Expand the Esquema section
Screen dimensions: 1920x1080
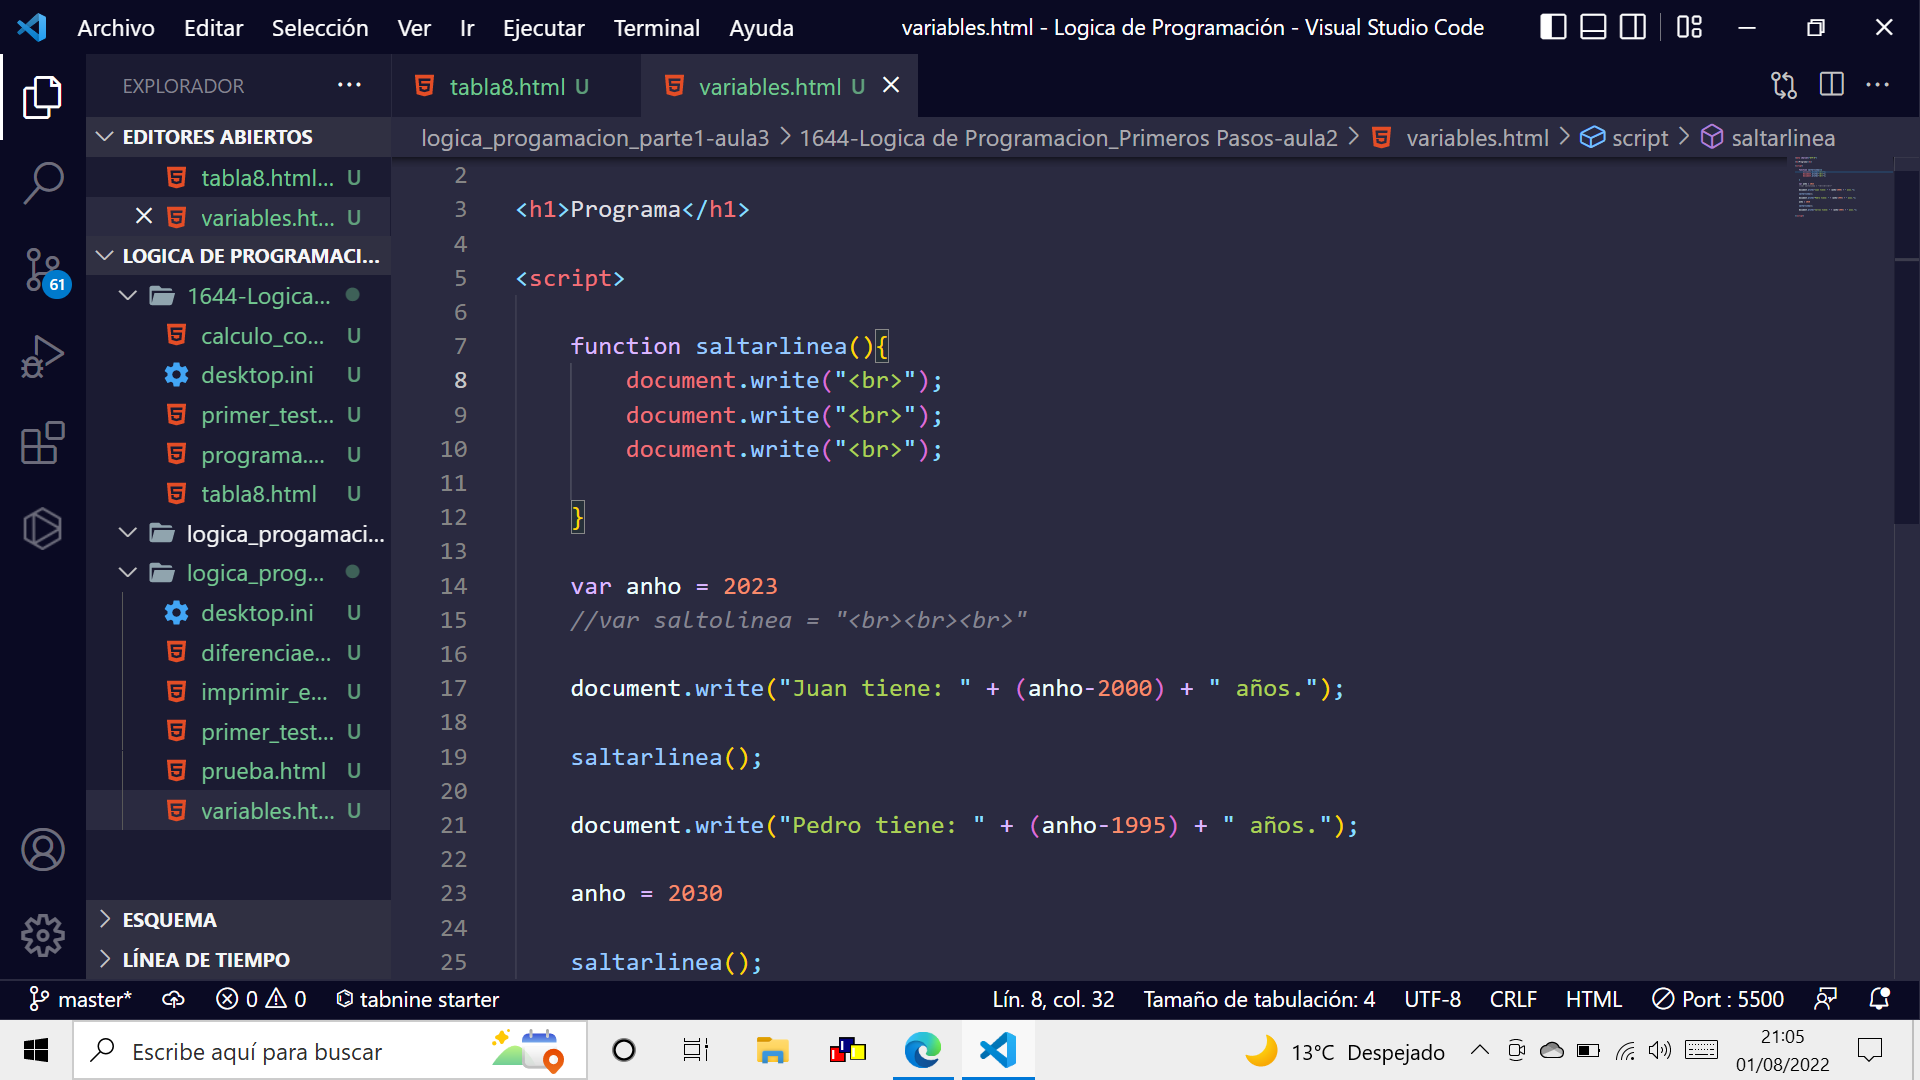click(x=238, y=920)
